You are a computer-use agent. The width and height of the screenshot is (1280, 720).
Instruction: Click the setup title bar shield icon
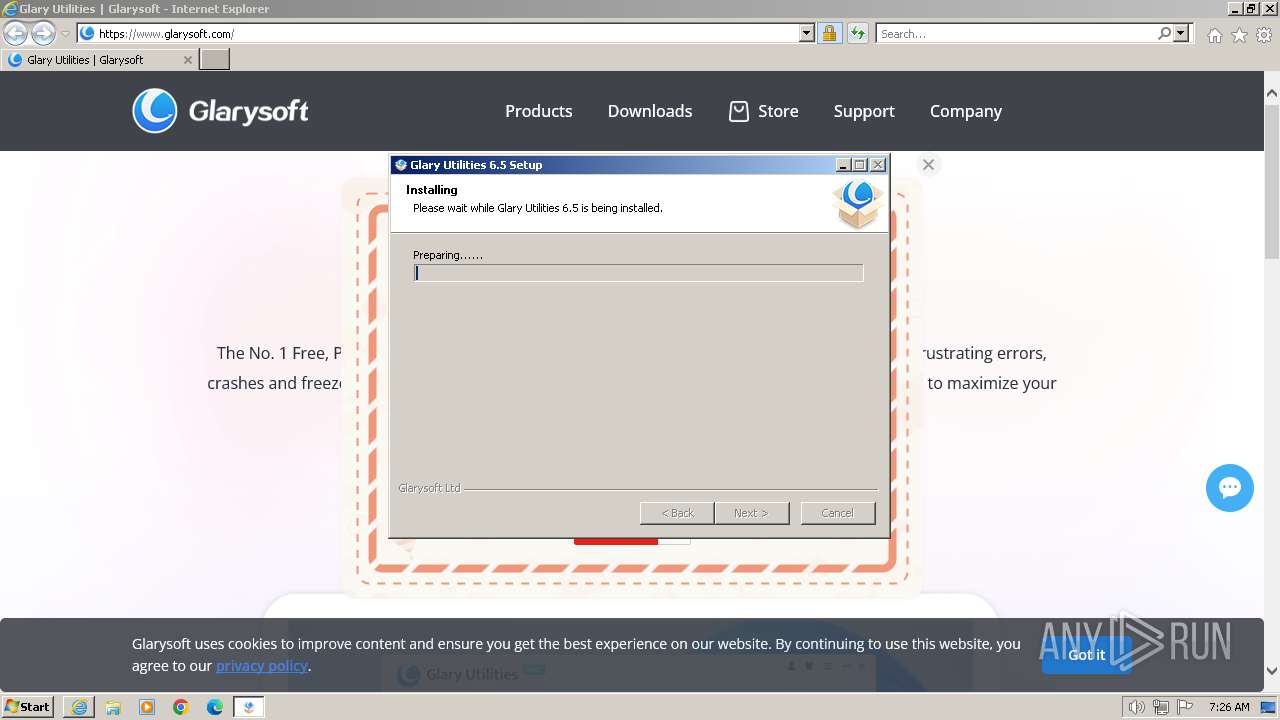coord(401,165)
